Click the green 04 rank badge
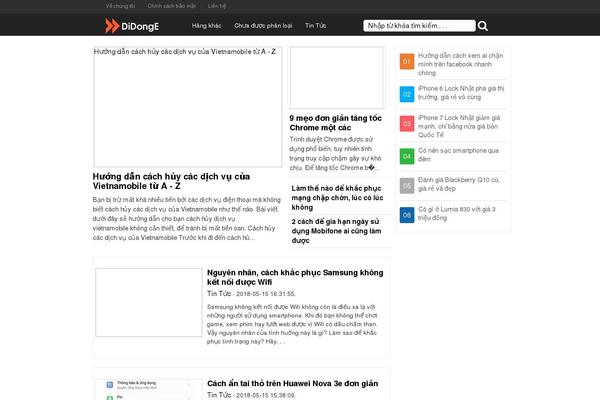This screenshot has height=400, width=600. tap(407, 156)
